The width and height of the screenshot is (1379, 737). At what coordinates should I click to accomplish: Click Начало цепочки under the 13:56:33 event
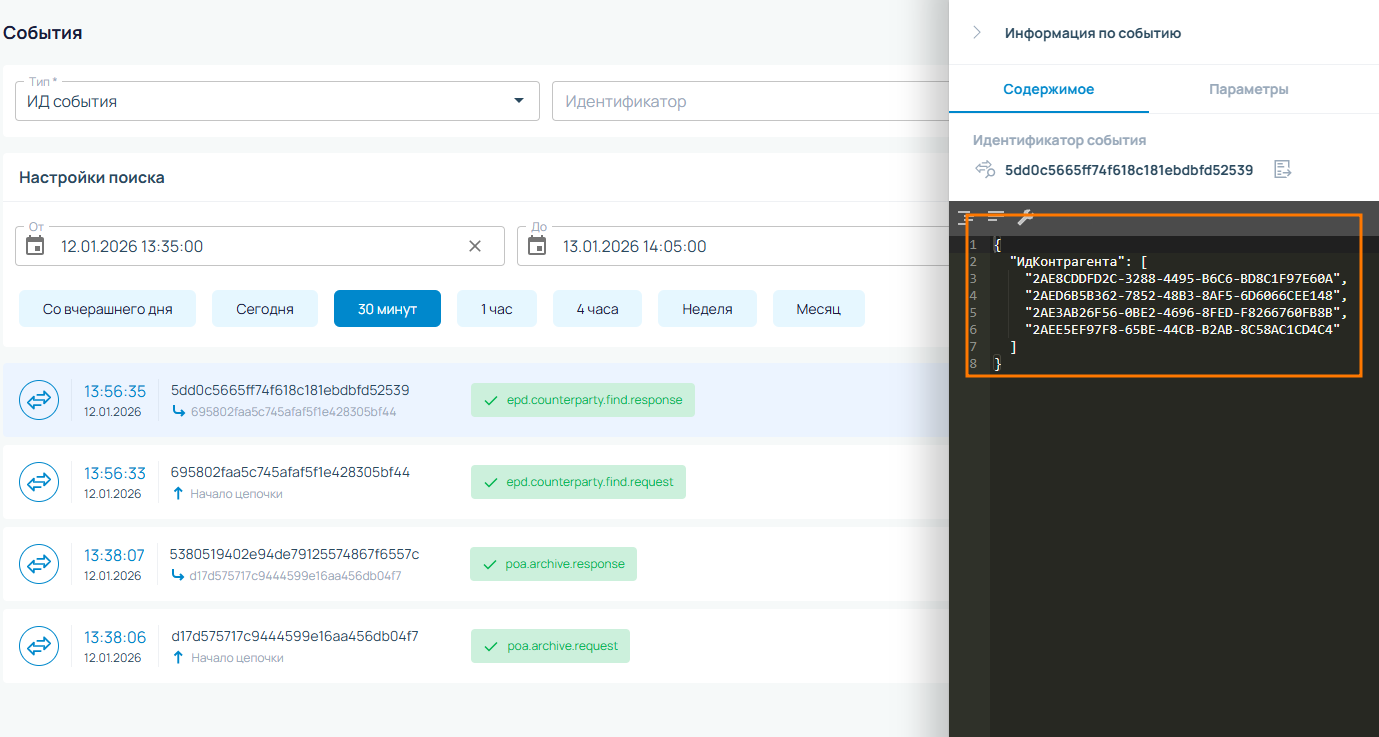pyautogui.click(x=237, y=494)
